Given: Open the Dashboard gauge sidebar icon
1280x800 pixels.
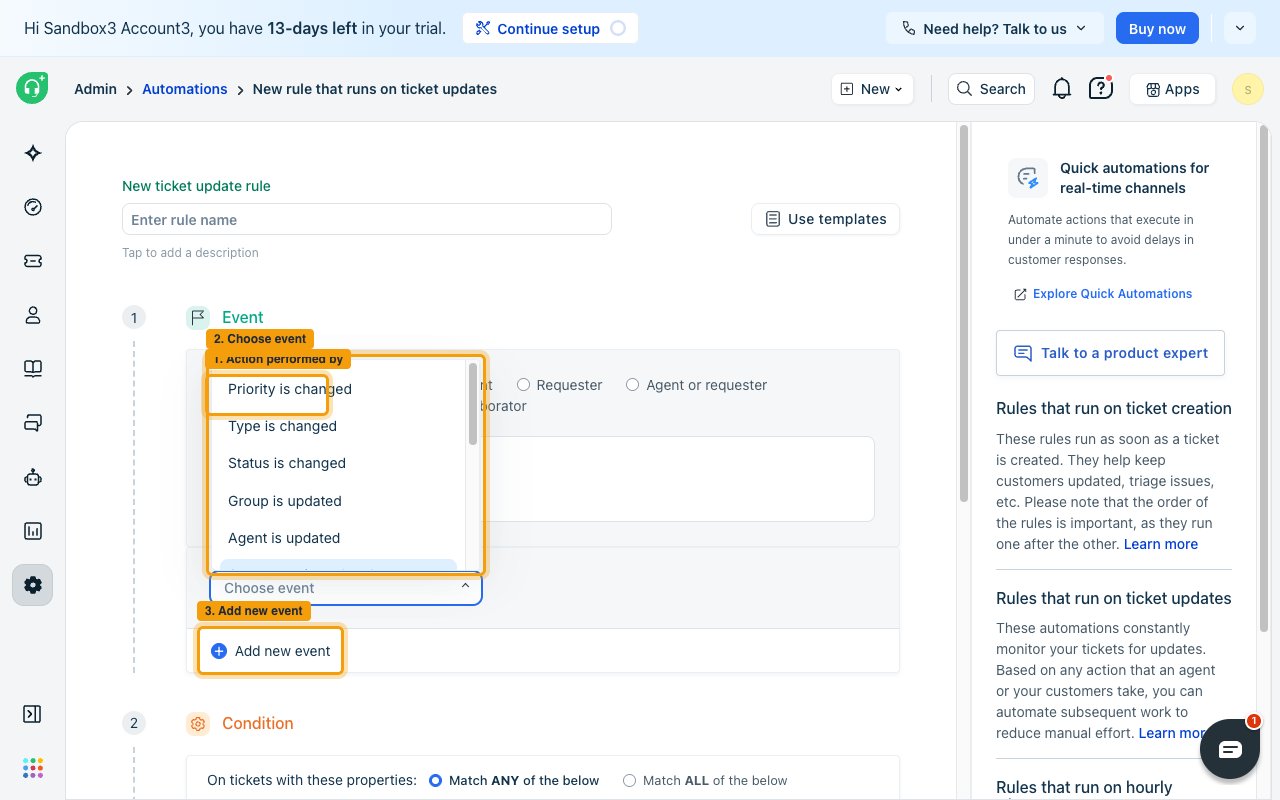Looking at the screenshot, I should [32, 207].
